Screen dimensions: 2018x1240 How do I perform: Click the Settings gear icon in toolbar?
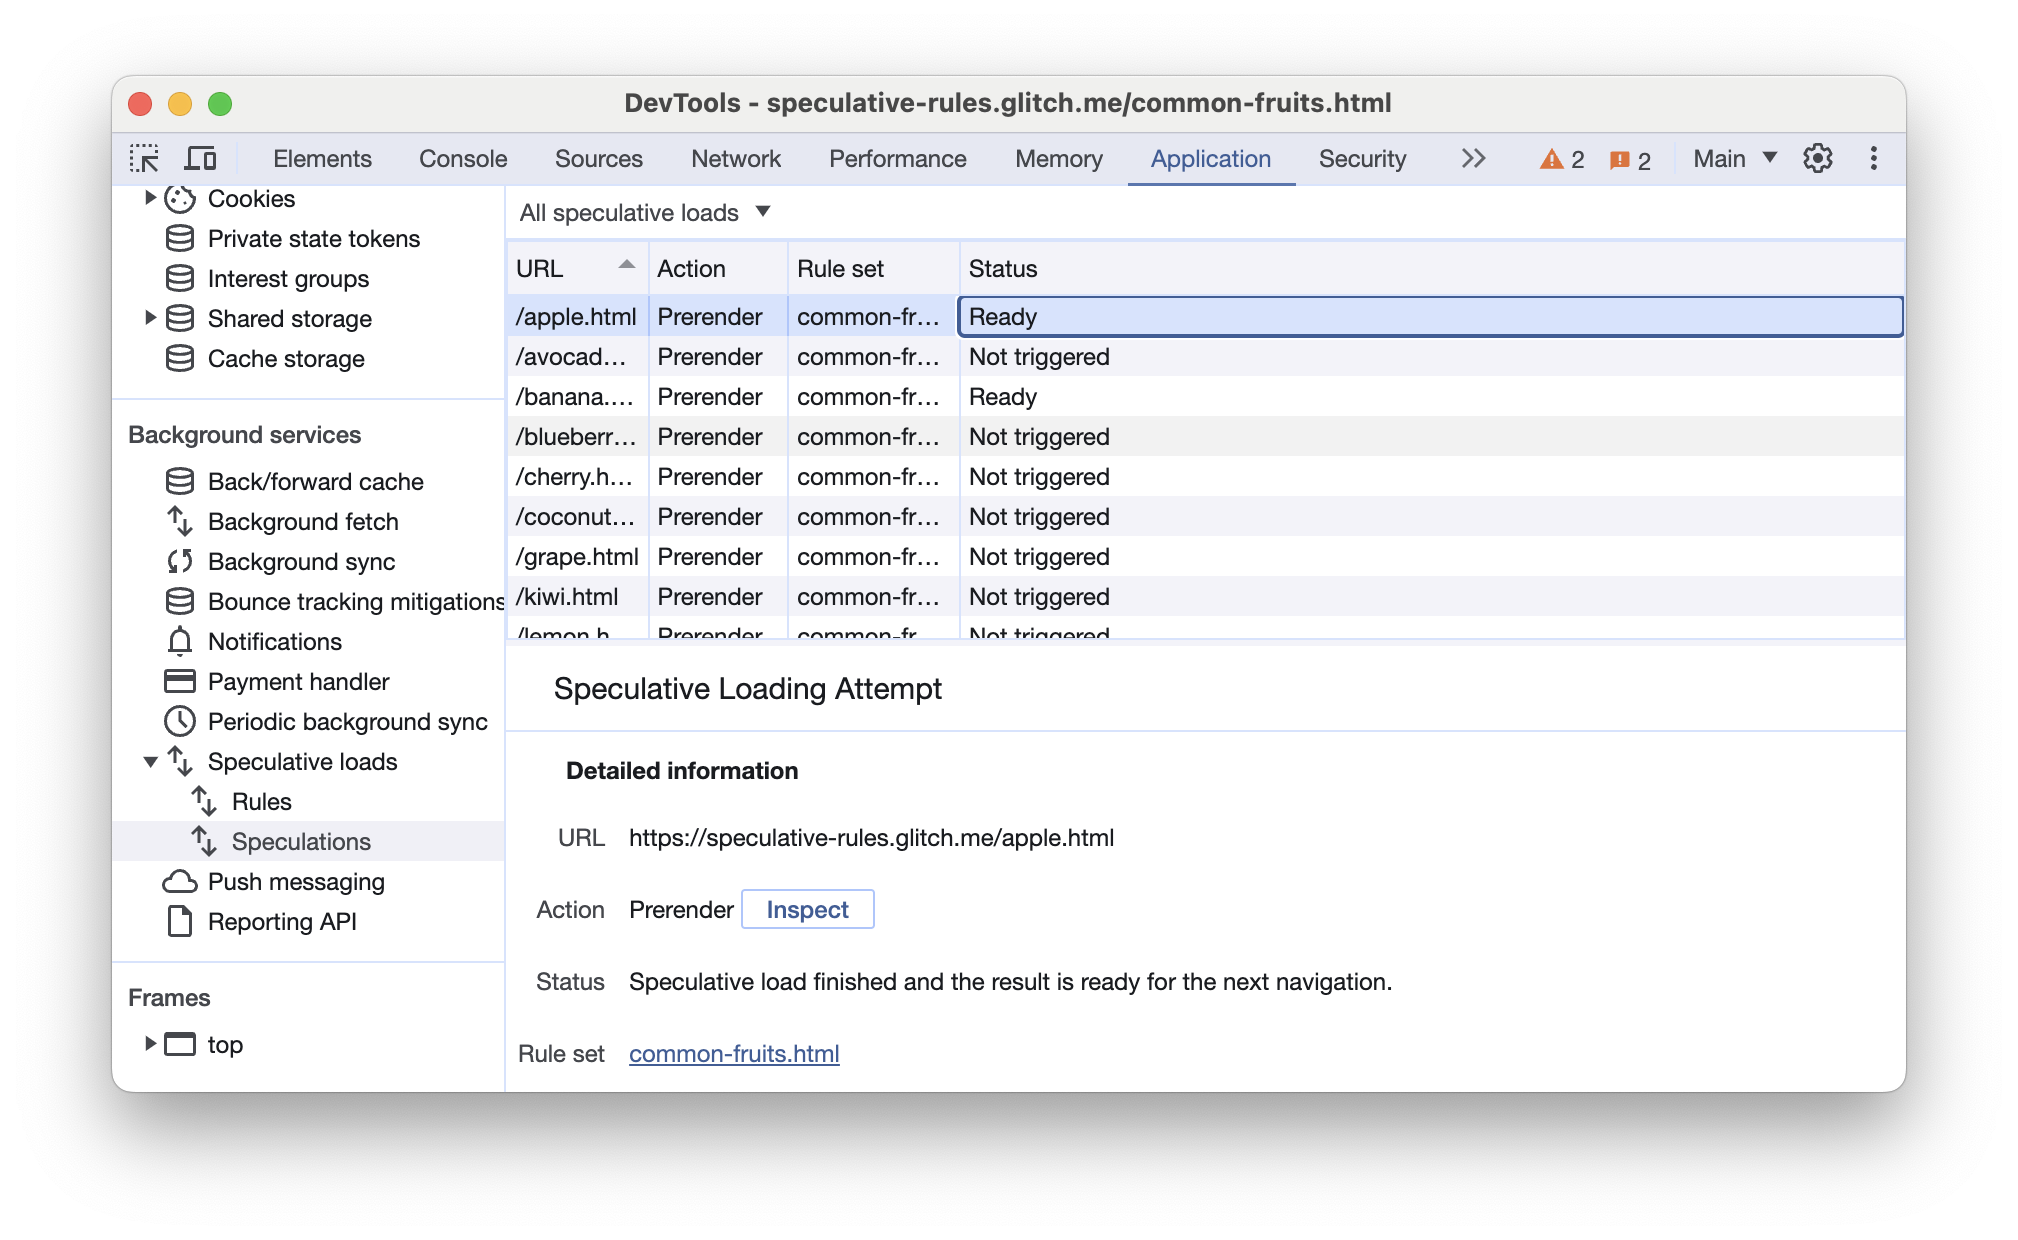(1818, 159)
